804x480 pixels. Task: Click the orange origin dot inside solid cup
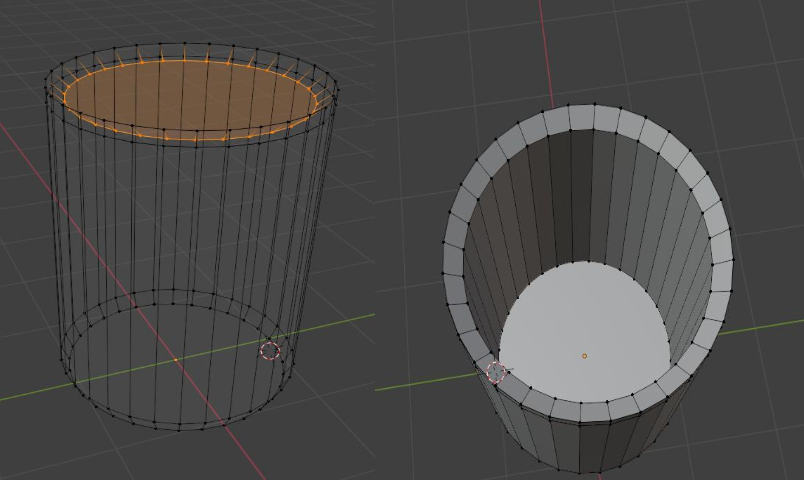coord(585,355)
